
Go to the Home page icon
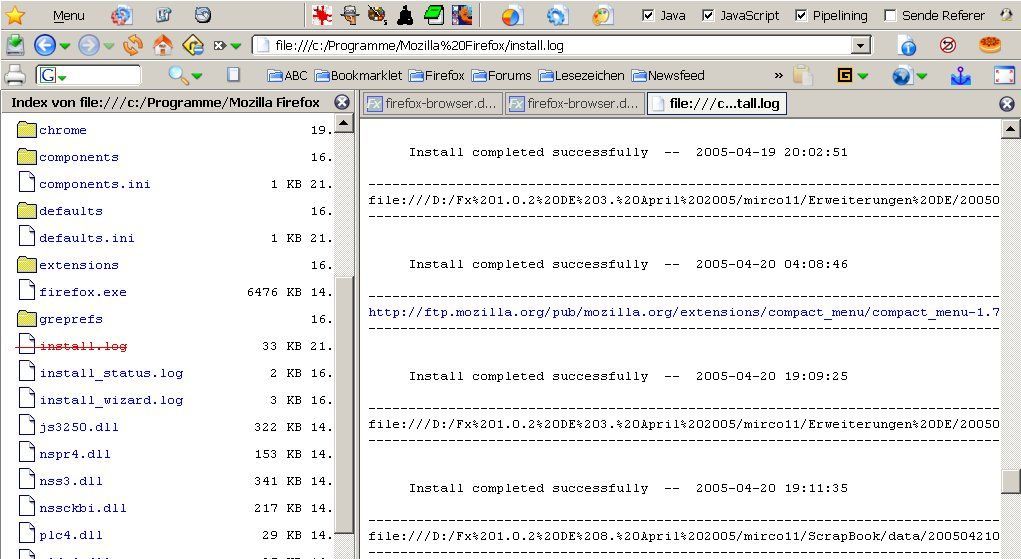pyautogui.click(x=163, y=45)
